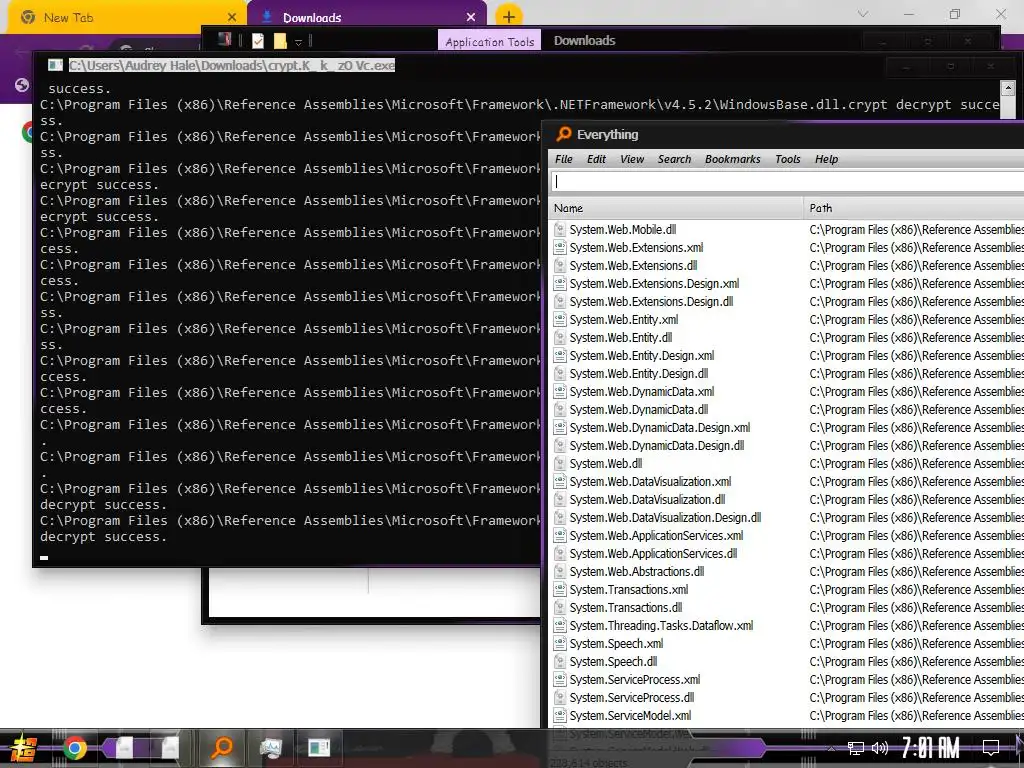Viewport: 1024px width, 768px height.
Task: Open the View menu in Everything
Action: [632, 159]
